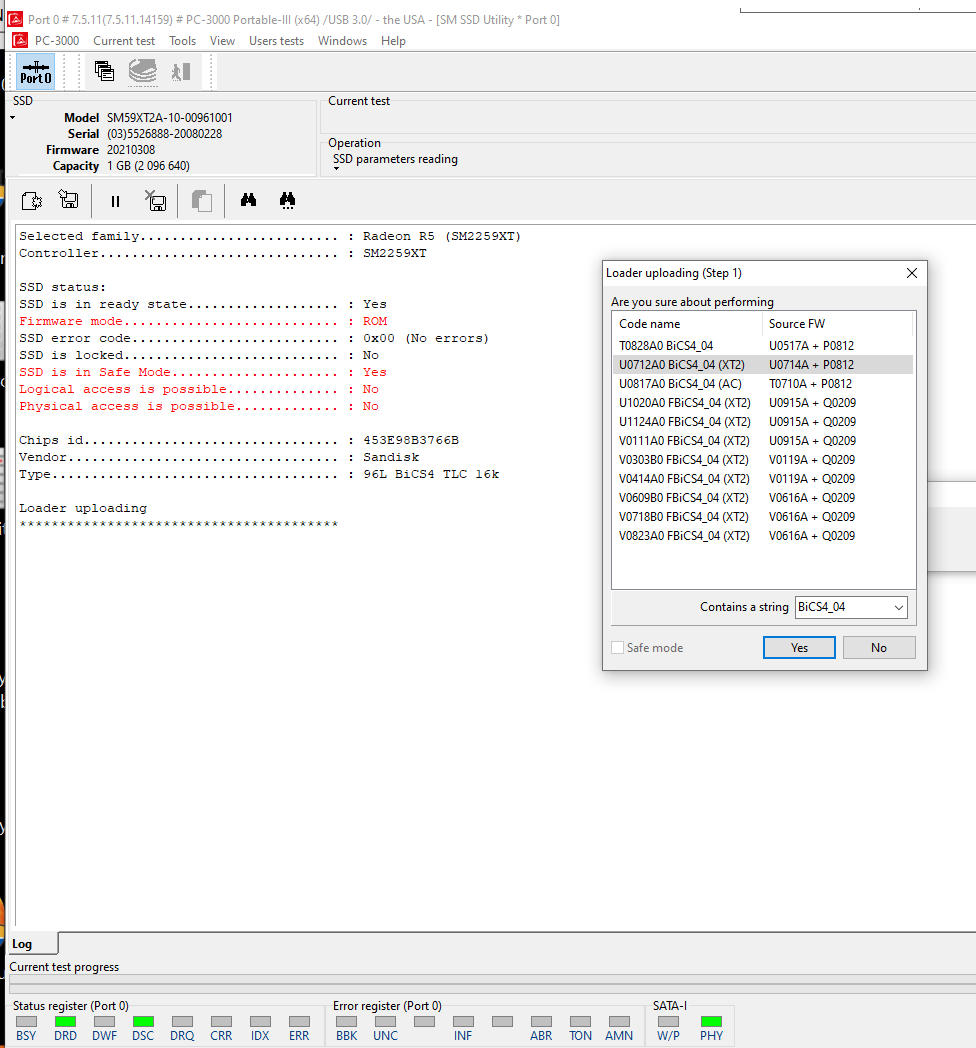Select loader V0414A0 FBiCS4_04 (XT2)
Image resolution: width=976 pixels, height=1048 pixels.
[763, 479]
